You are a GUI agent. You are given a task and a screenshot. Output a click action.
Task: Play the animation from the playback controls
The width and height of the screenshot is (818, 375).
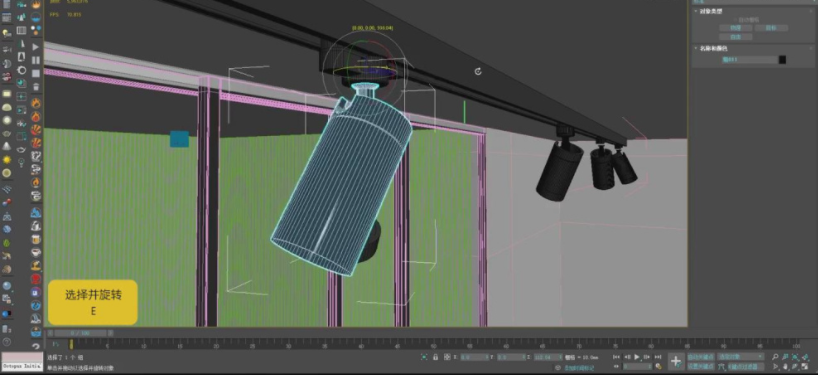tap(636, 357)
